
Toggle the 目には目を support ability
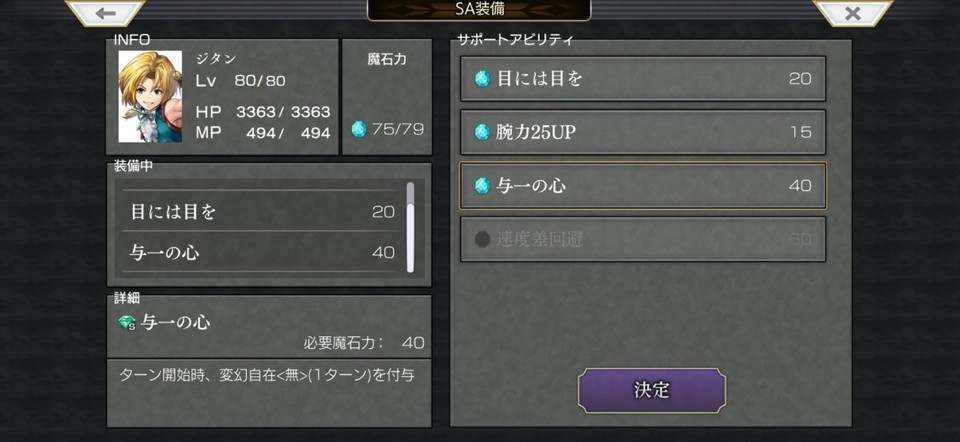coord(643,78)
